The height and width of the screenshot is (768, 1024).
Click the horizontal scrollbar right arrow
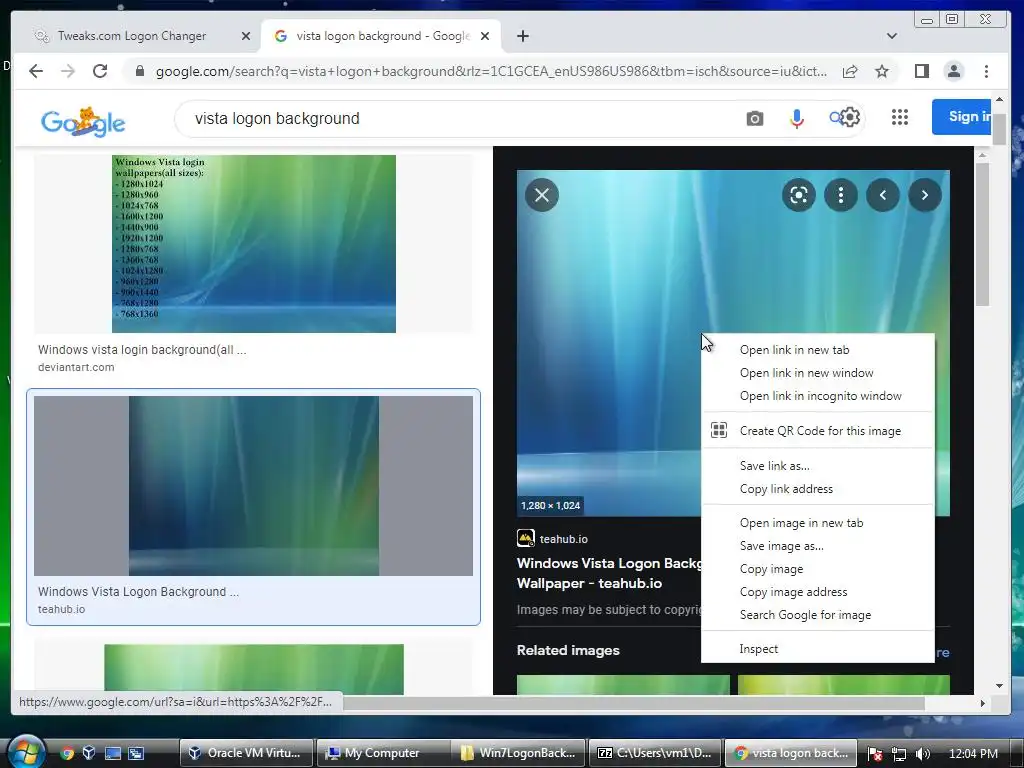tap(982, 703)
